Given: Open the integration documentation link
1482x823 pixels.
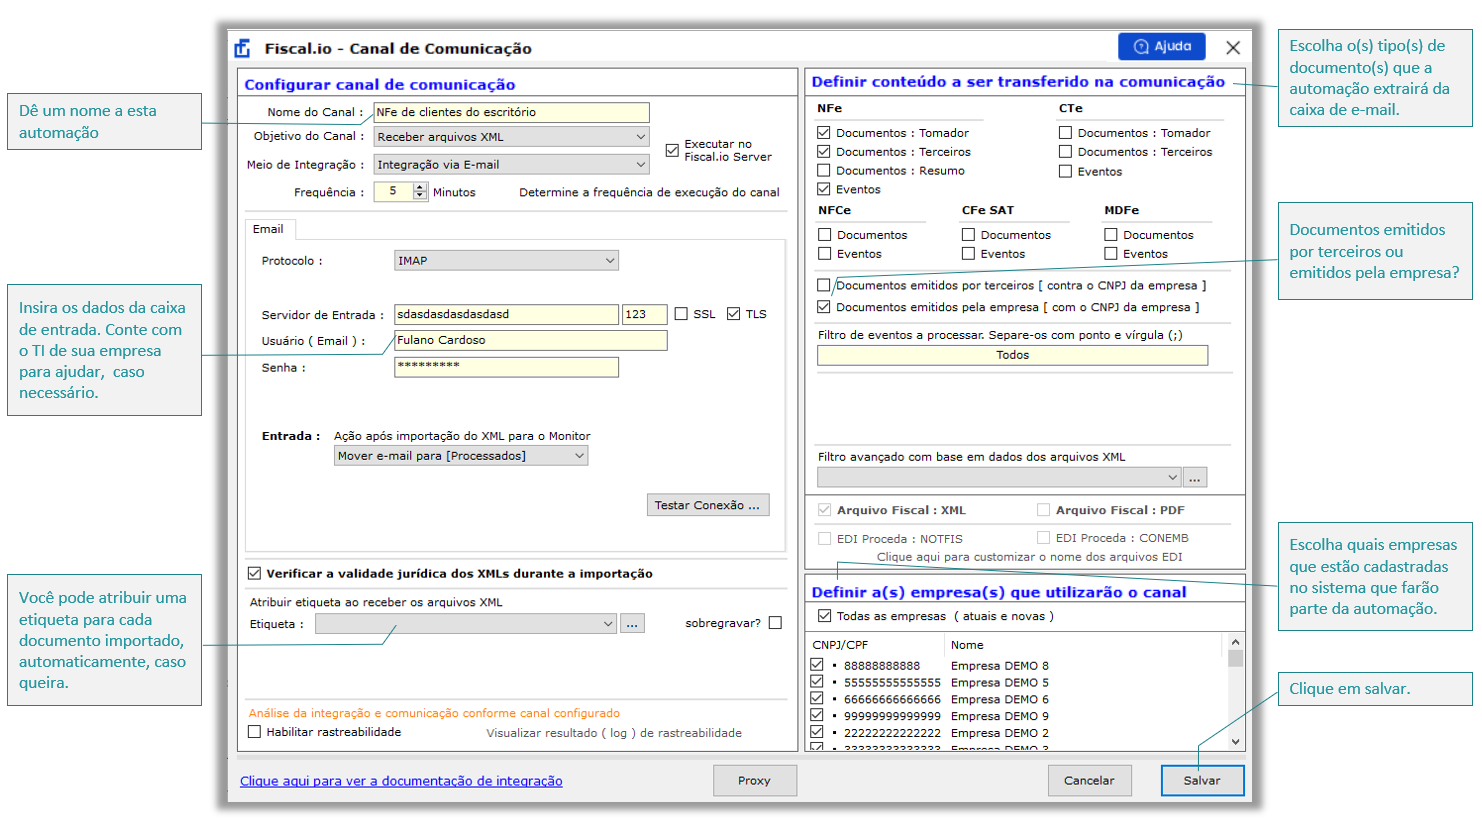Looking at the screenshot, I should click(x=401, y=781).
